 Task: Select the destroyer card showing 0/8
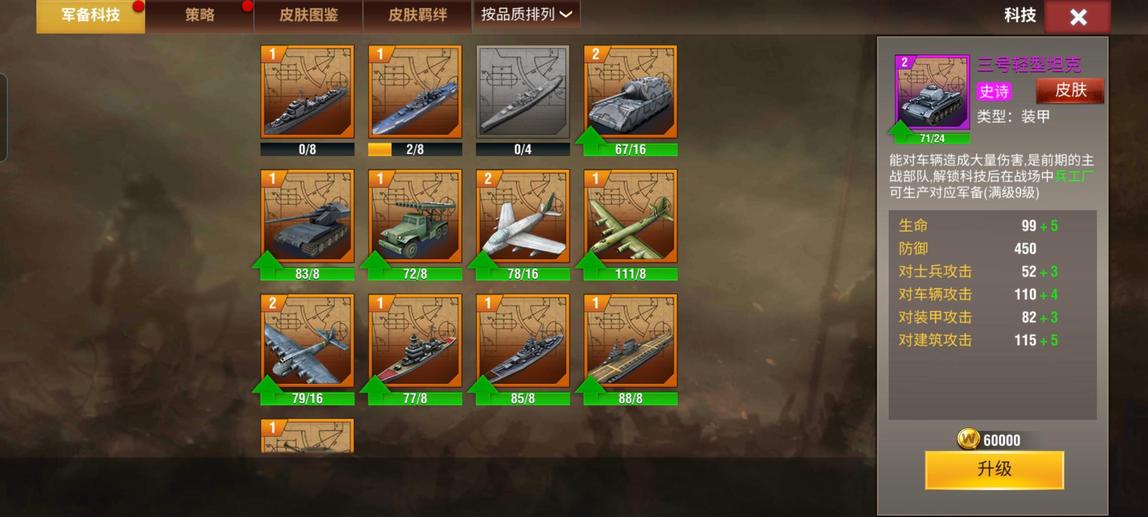tap(308, 92)
